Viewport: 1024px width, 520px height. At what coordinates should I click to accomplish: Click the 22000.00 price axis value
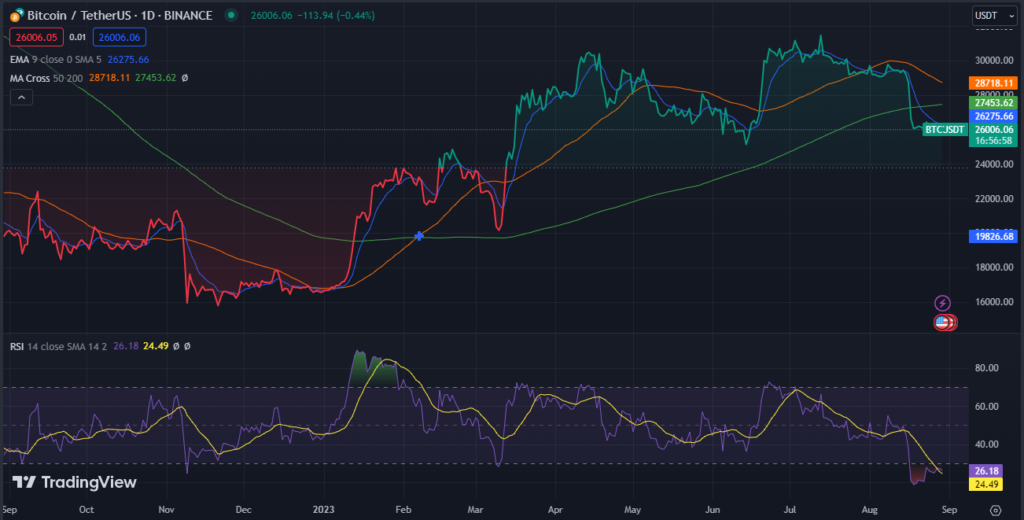point(994,199)
